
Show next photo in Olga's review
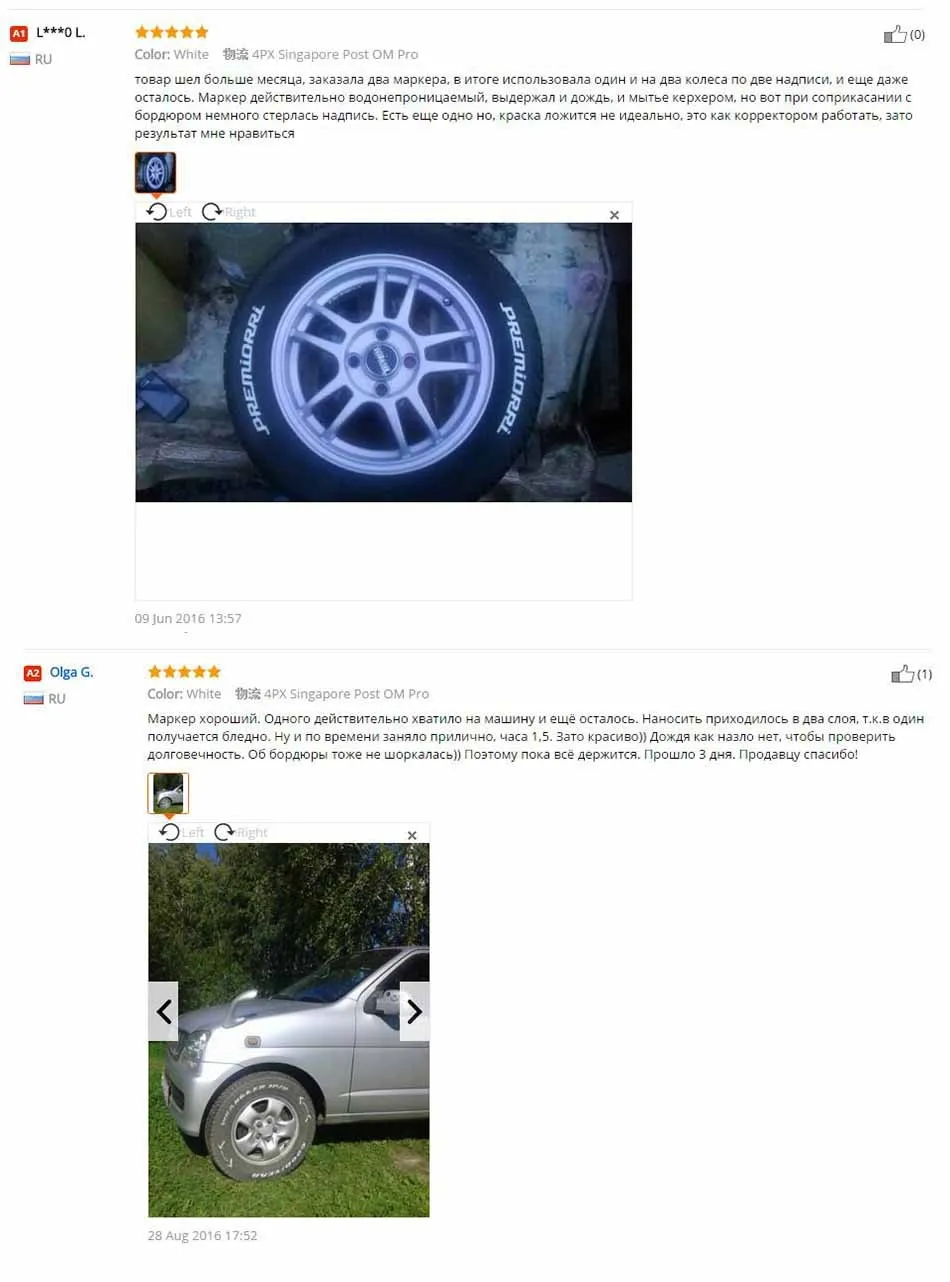click(x=414, y=1011)
